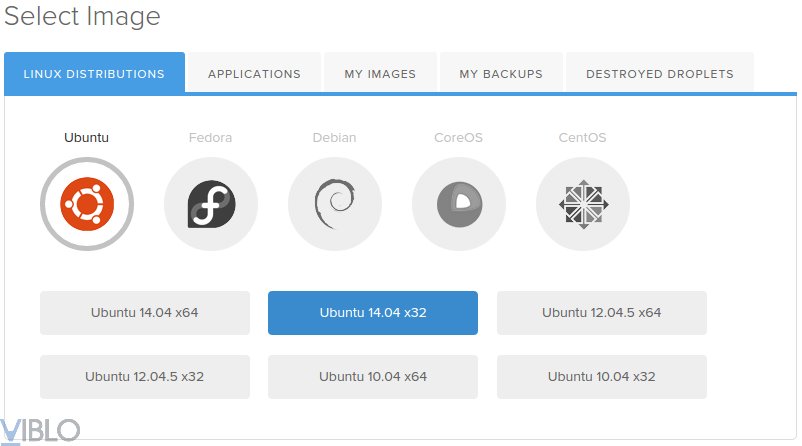
Task: Click the Viblo watermark logo
Action: (x=40, y=430)
